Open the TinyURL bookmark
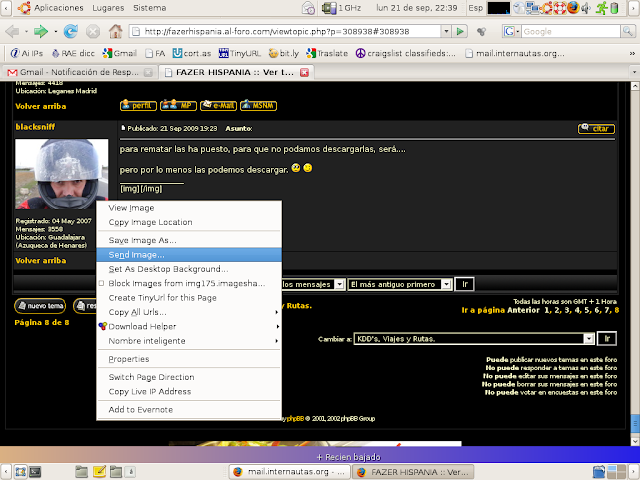 (240, 53)
